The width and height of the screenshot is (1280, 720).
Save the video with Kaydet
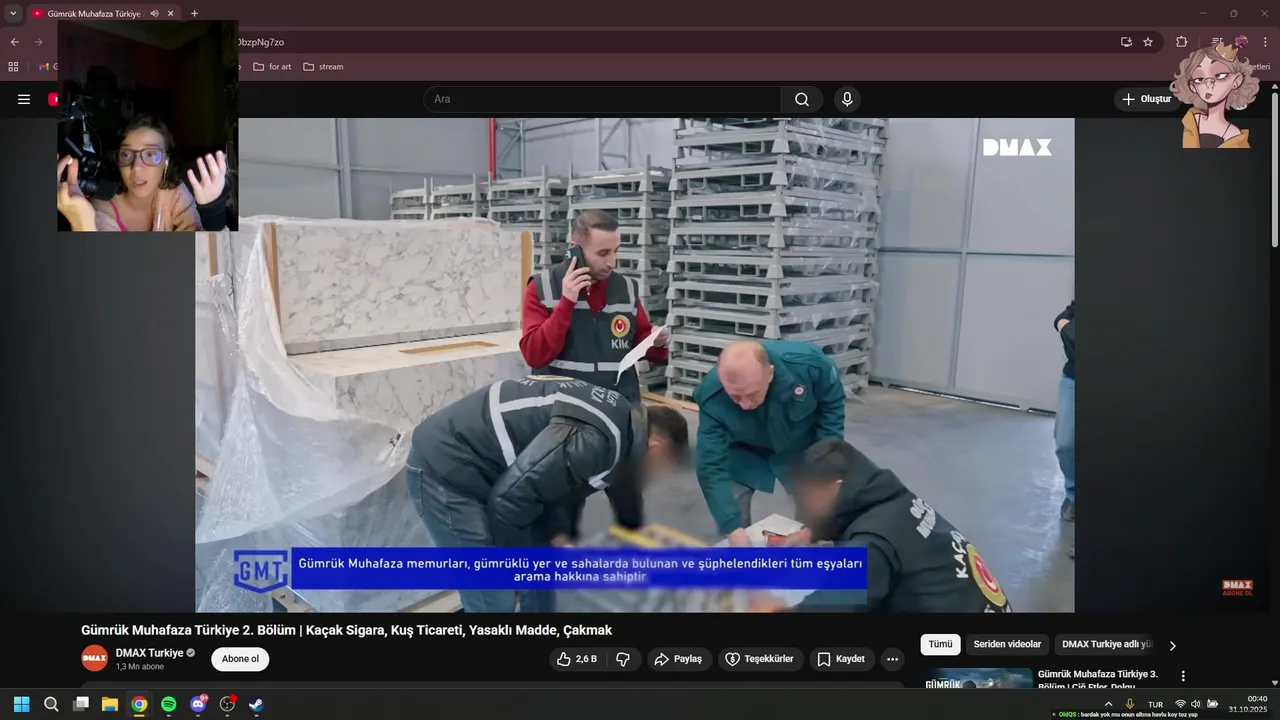coord(841,659)
